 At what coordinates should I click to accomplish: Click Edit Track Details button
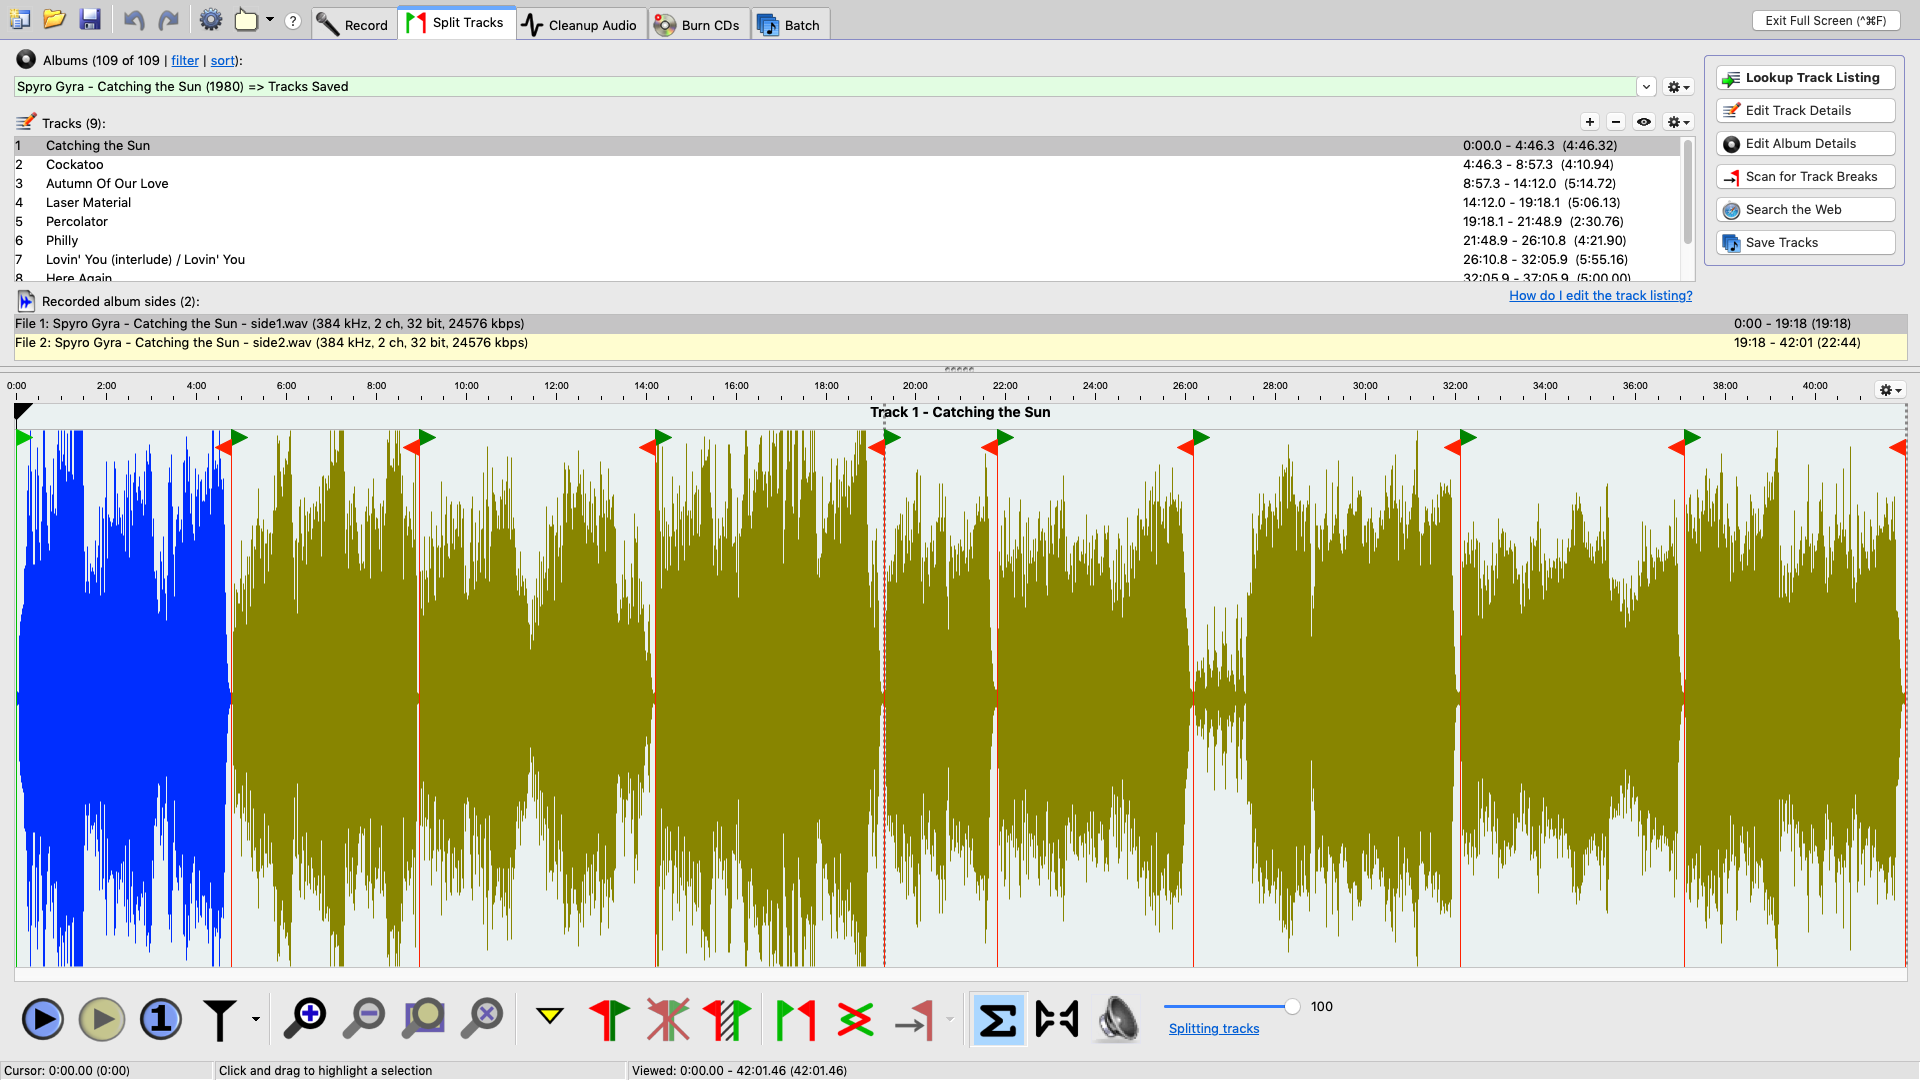[x=1805, y=110]
